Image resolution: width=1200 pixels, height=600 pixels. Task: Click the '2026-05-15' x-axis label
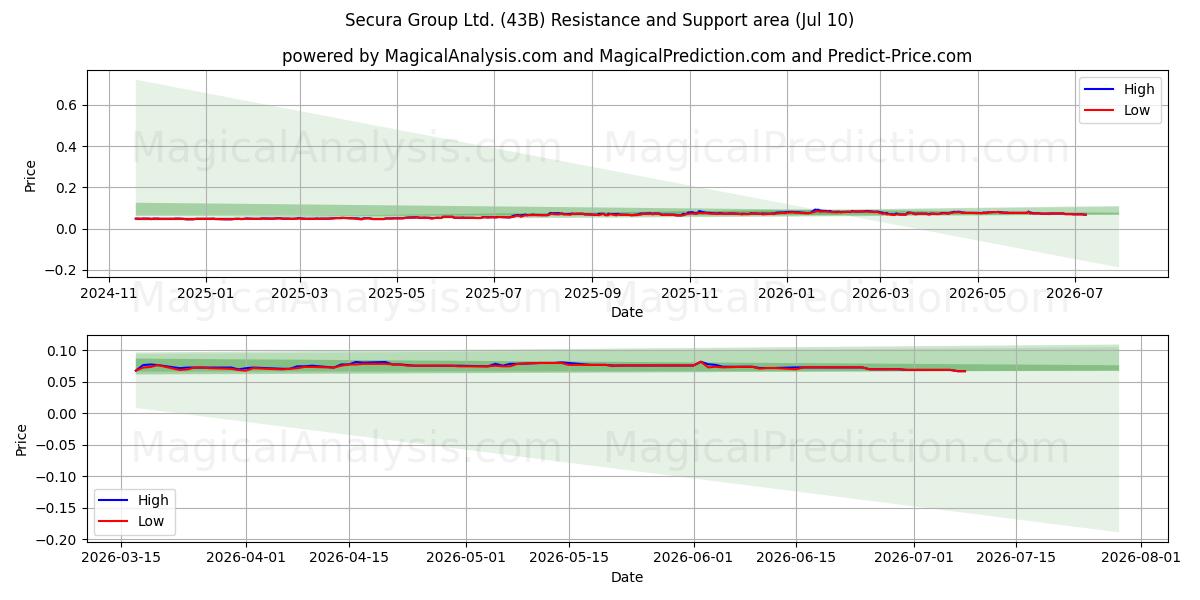[569, 558]
